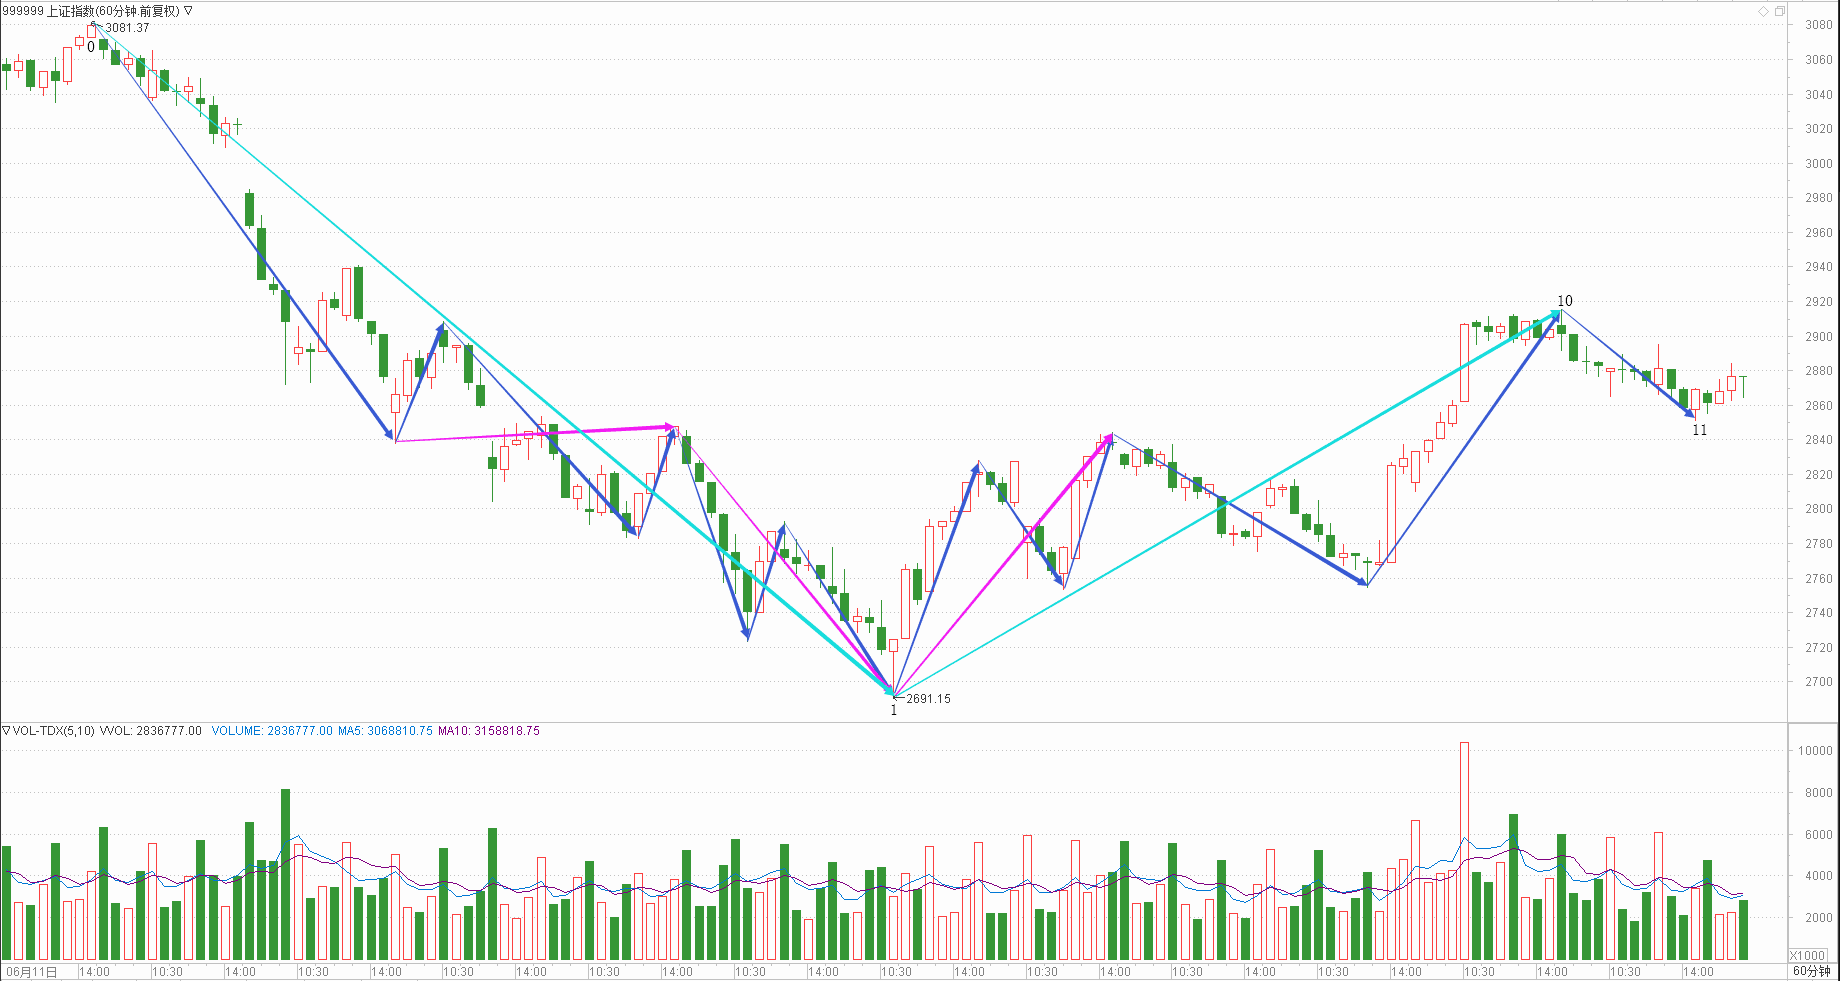This screenshot has width=1840, height=981.
Task: Open the 60分钟 period selector at bottom-right
Action: [x=1811, y=971]
